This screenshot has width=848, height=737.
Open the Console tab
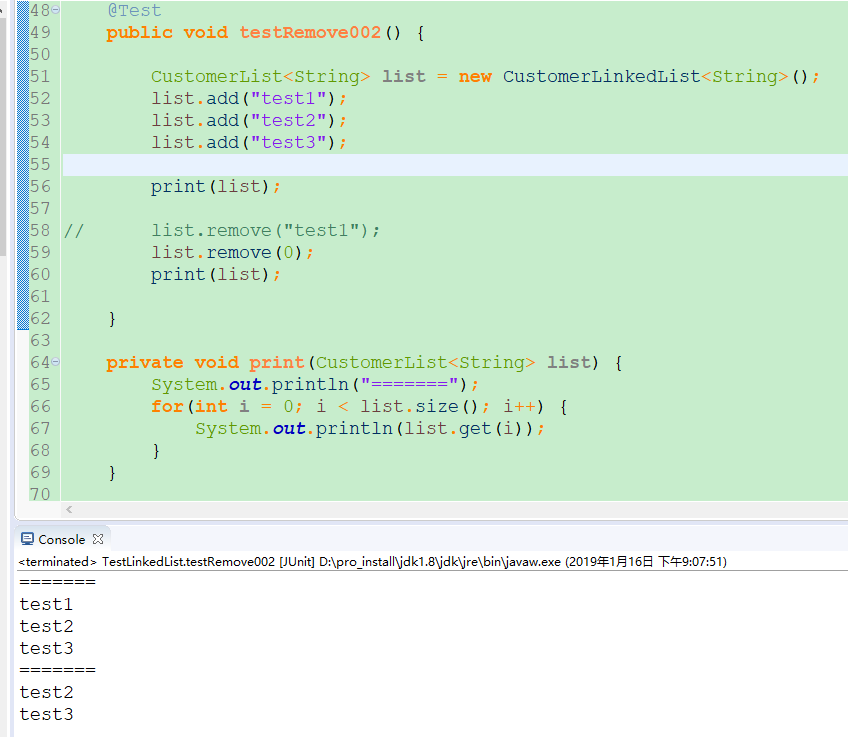(x=62, y=540)
